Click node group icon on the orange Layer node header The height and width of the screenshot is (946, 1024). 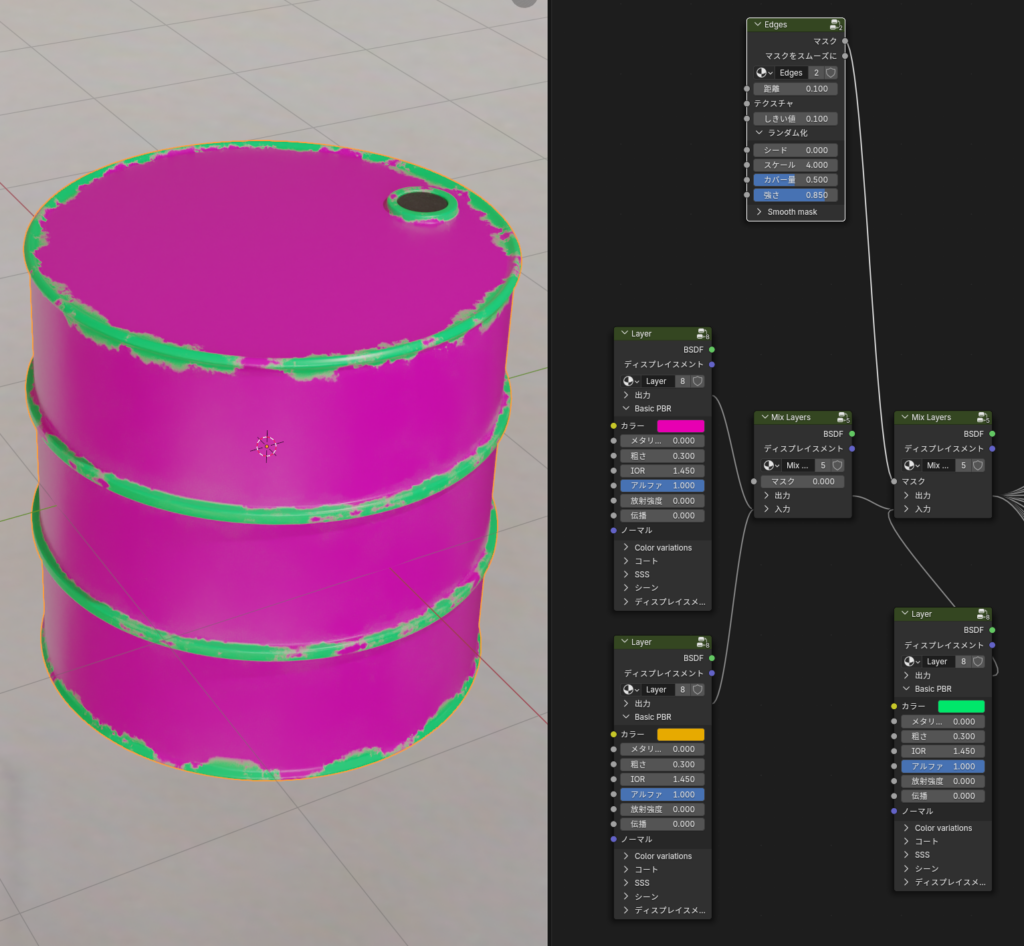[702, 643]
